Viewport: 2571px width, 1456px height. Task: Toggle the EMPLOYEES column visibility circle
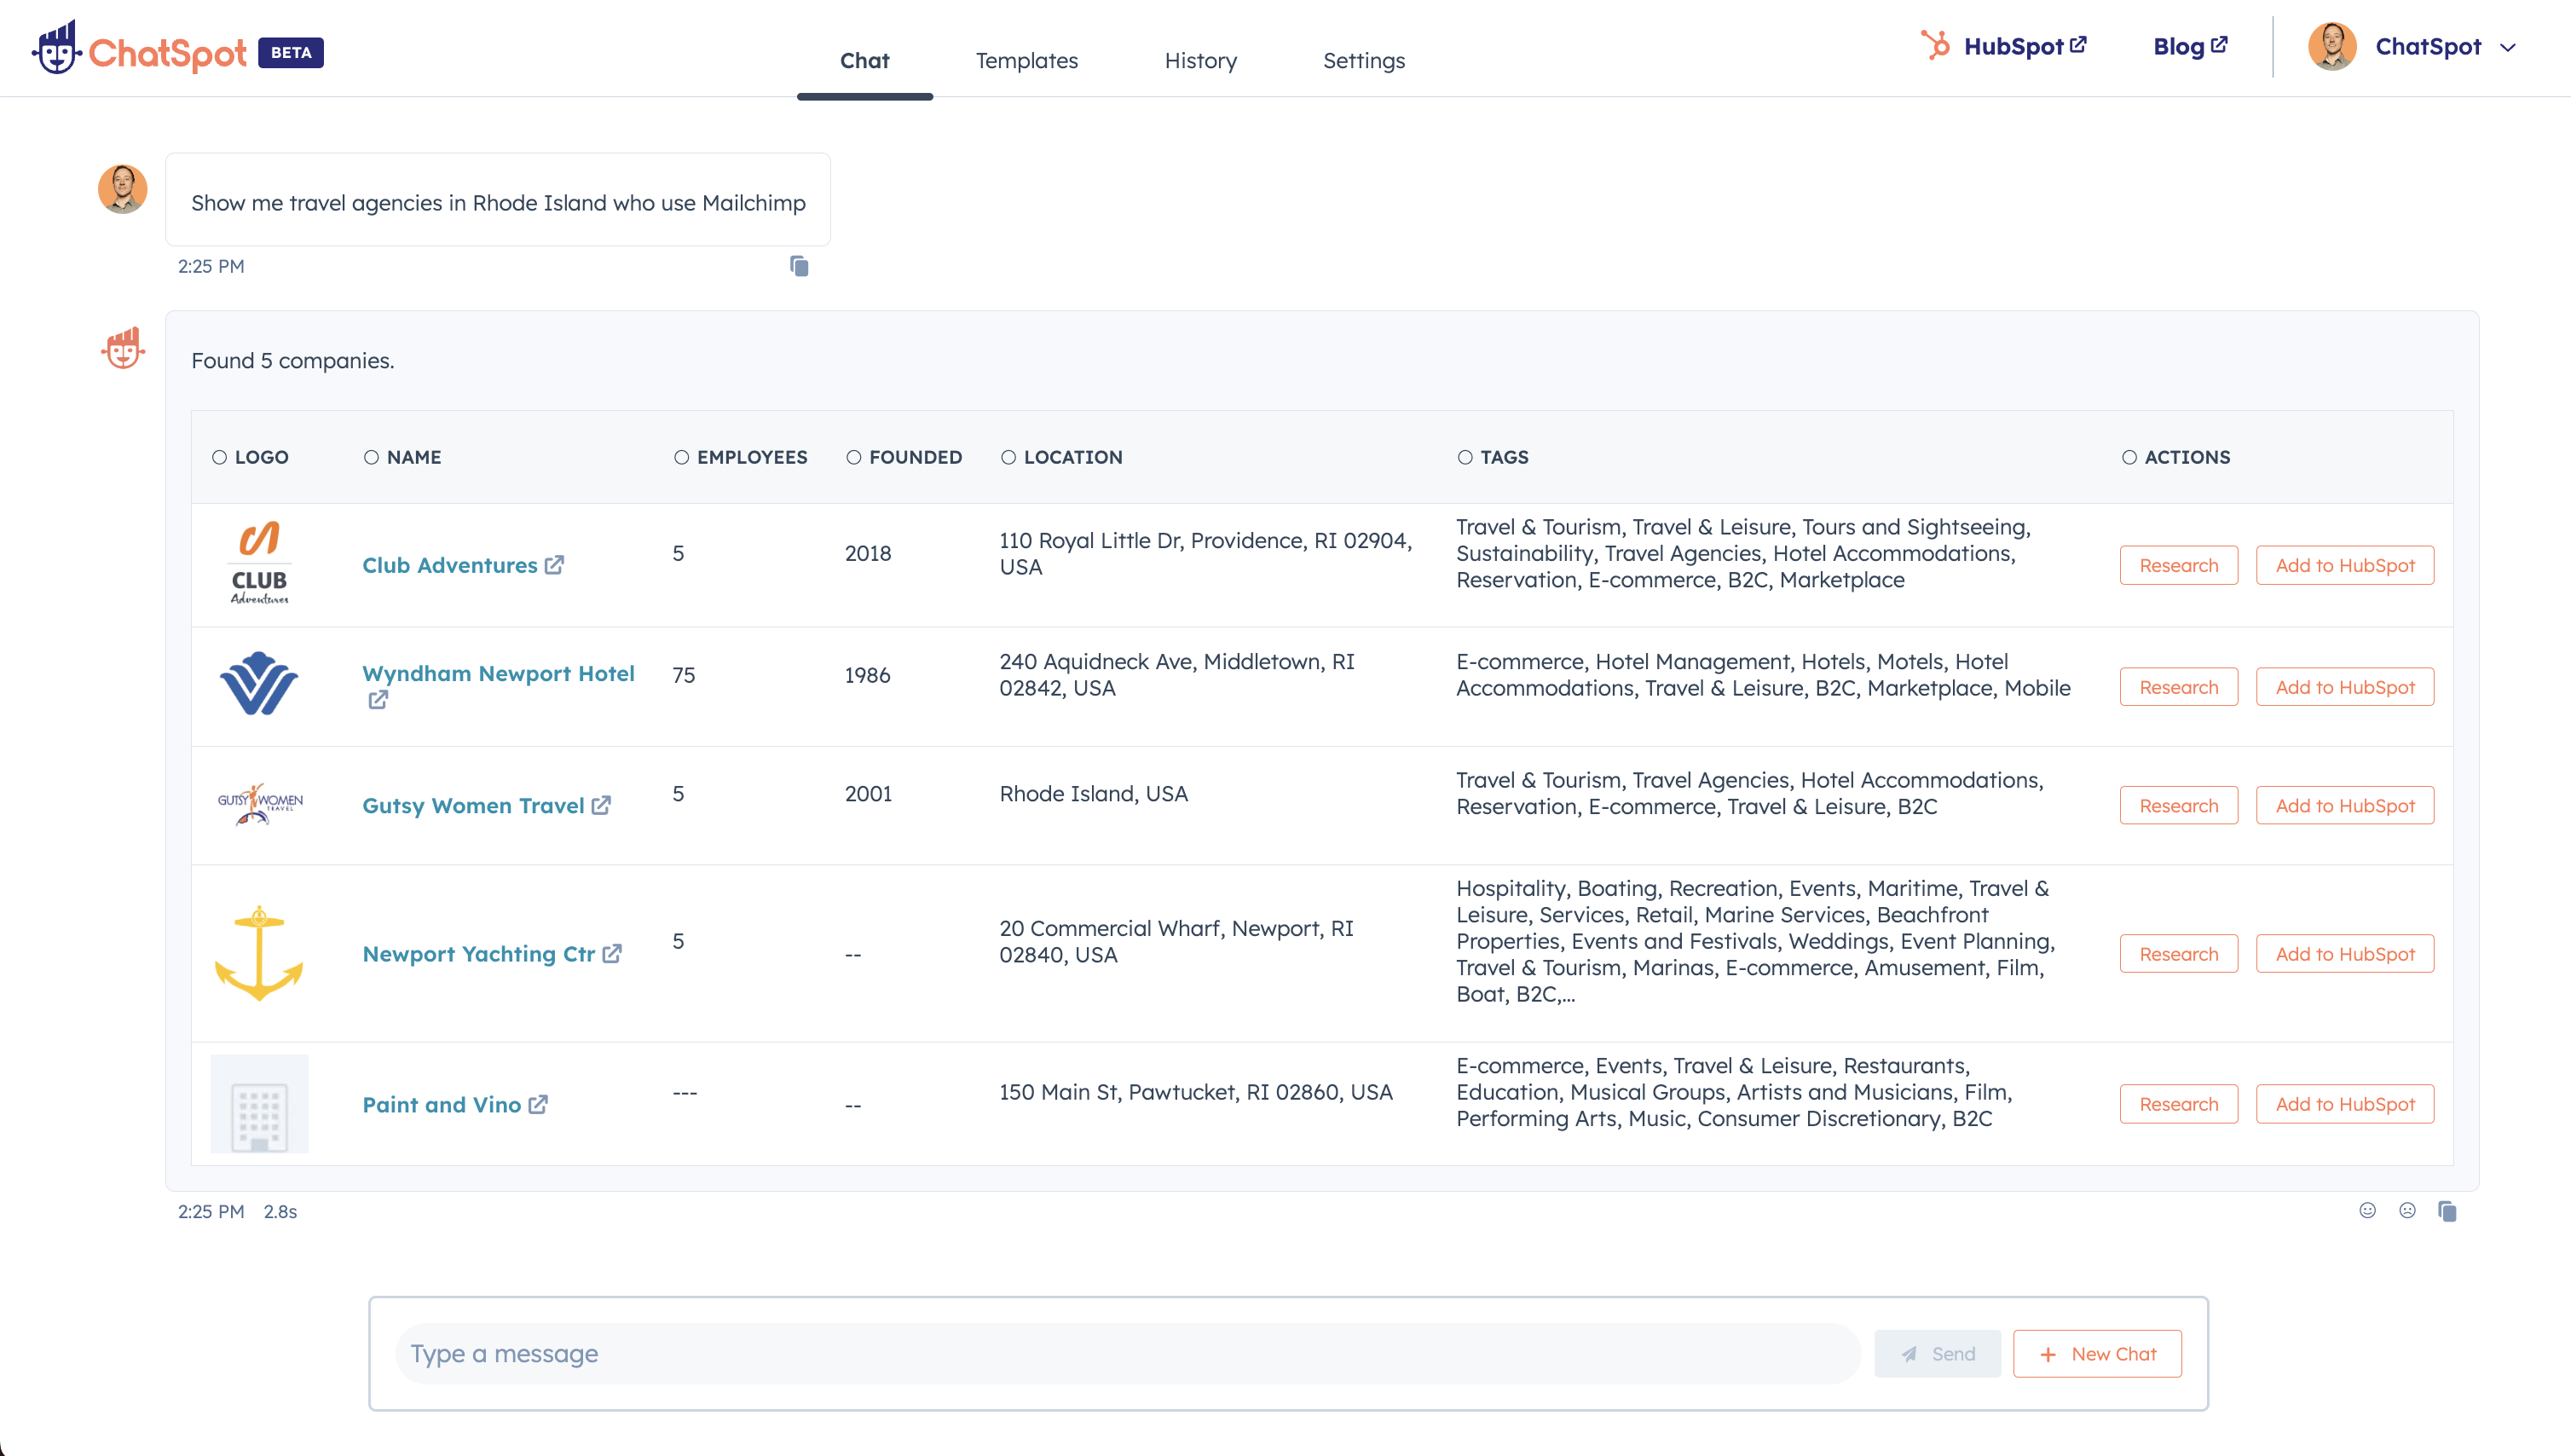click(682, 457)
